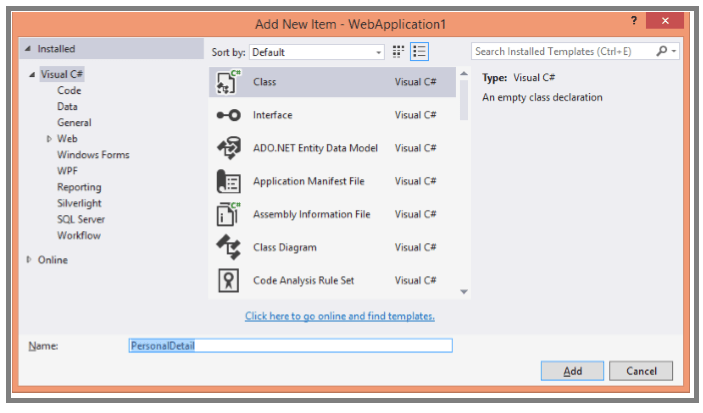Select the Class Diagram text
The height and width of the screenshot is (413, 703).
[285, 248]
